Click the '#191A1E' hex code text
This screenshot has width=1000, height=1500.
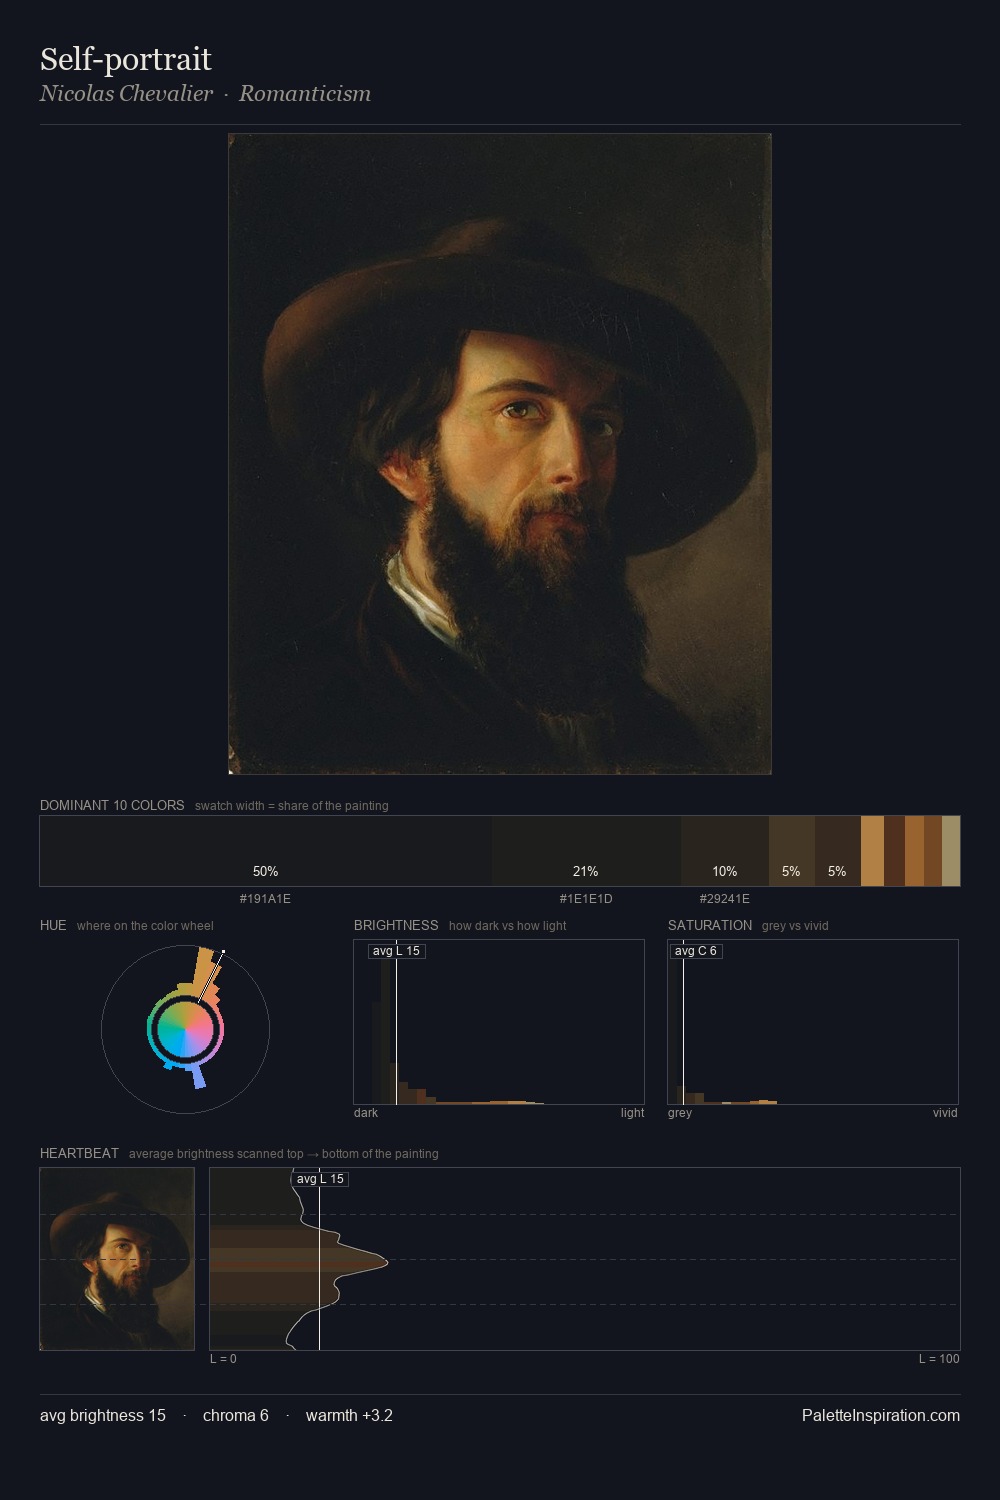click(x=265, y=899)
